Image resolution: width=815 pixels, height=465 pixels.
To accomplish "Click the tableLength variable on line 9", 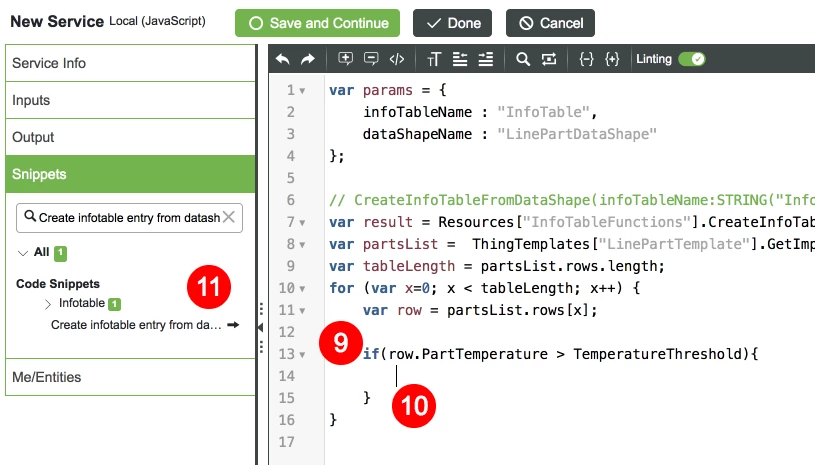I will pos(409,266).
